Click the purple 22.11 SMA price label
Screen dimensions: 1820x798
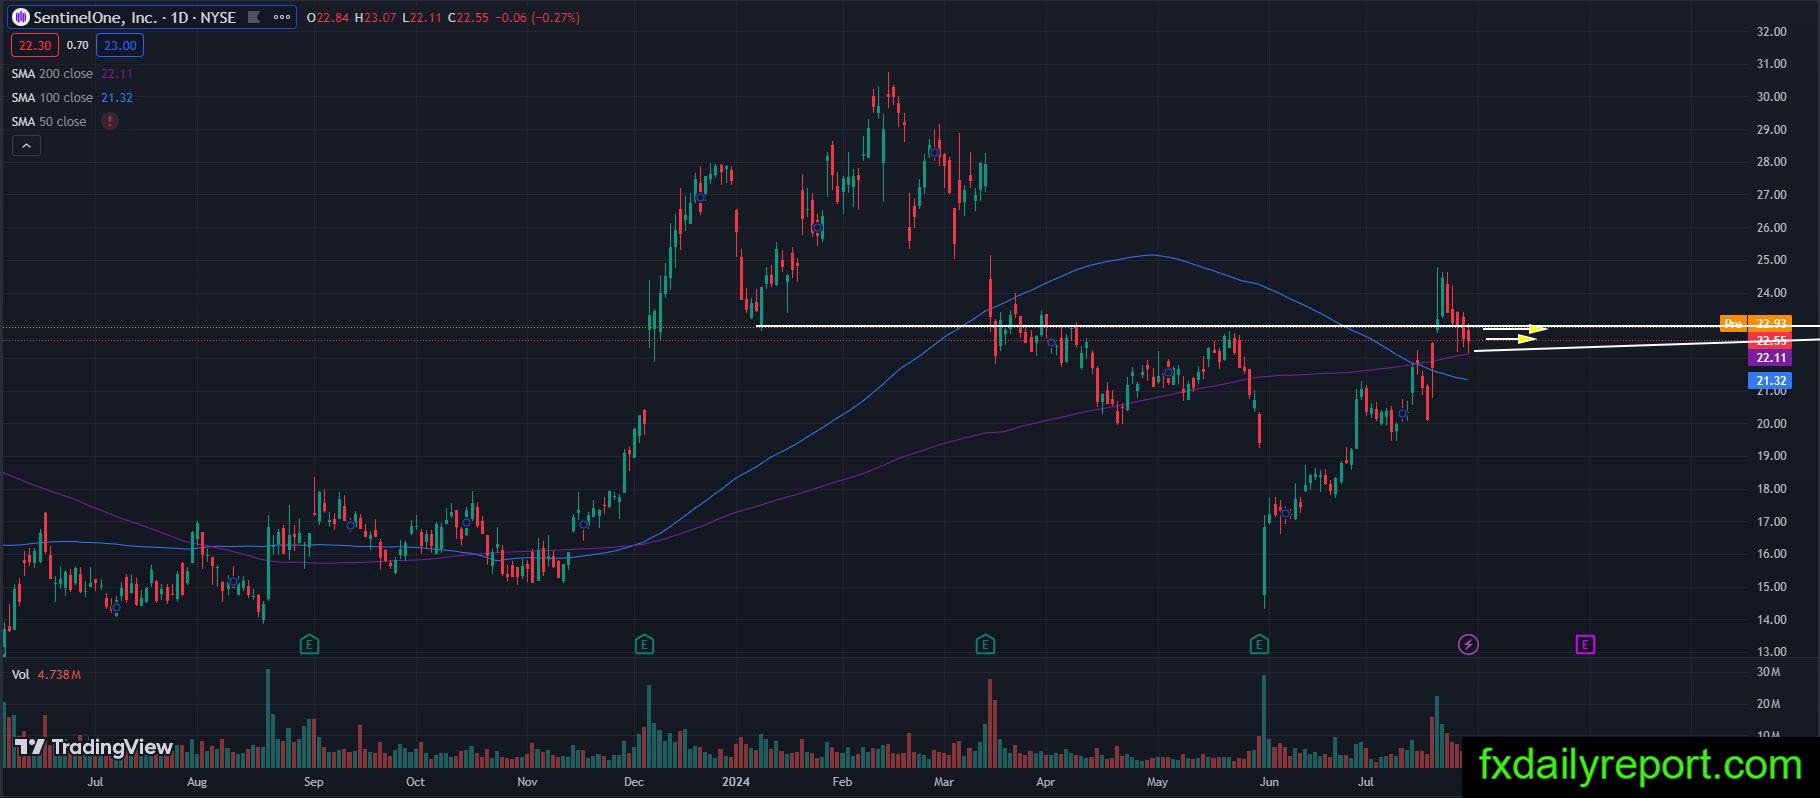pos(1771,358)
